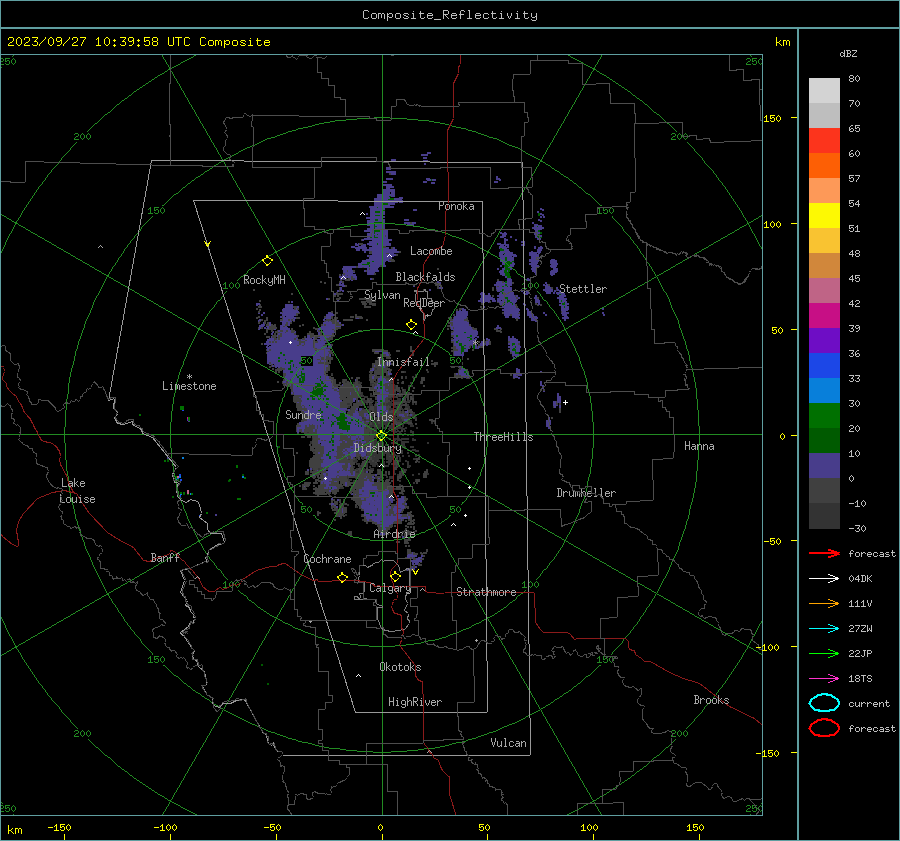The width and height of the screenshot is (900, 841).
Task: Click the Limestone label
Action: click(189, 386)
